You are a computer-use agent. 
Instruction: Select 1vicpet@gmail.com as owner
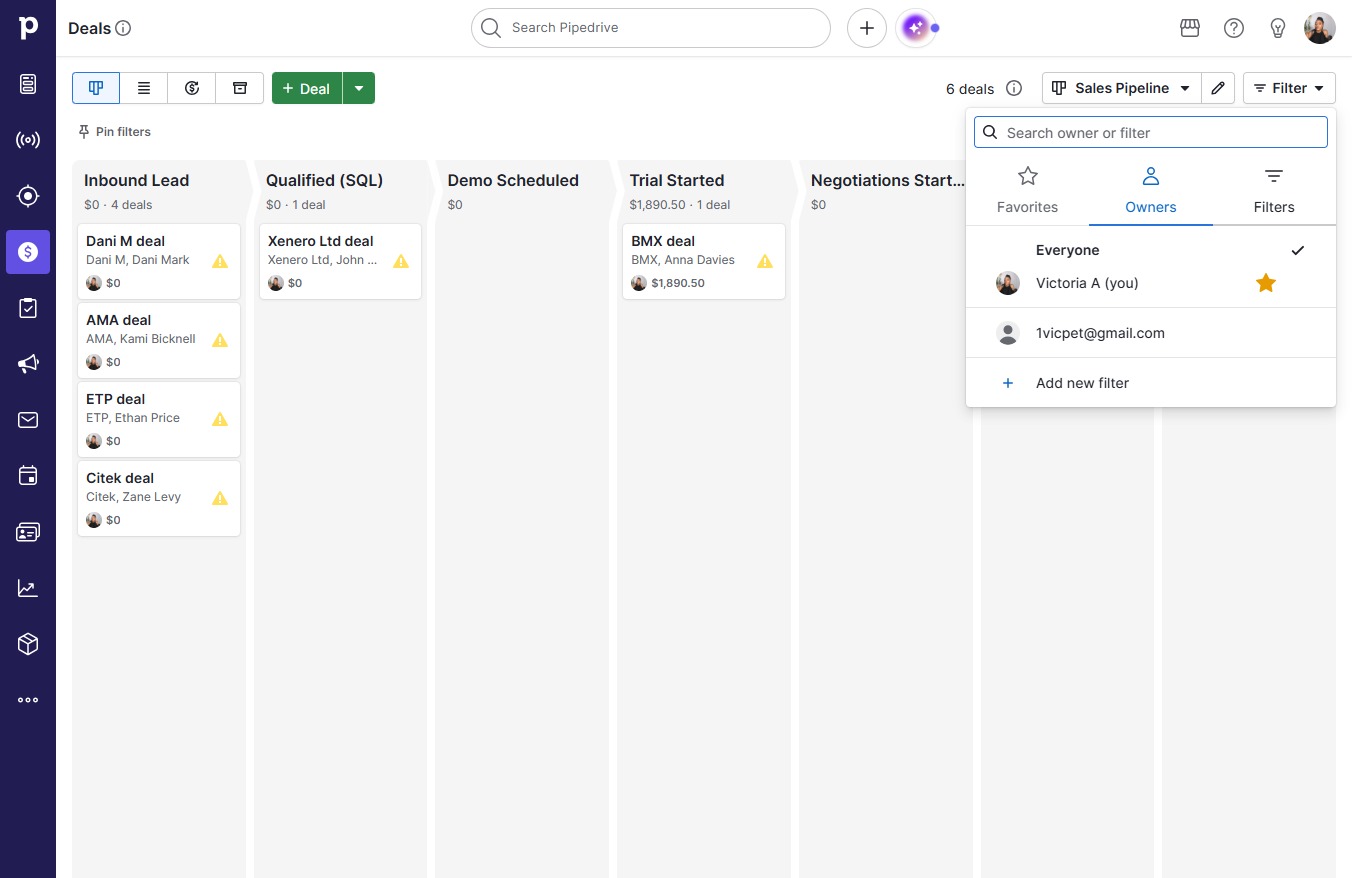point(1151,333)
